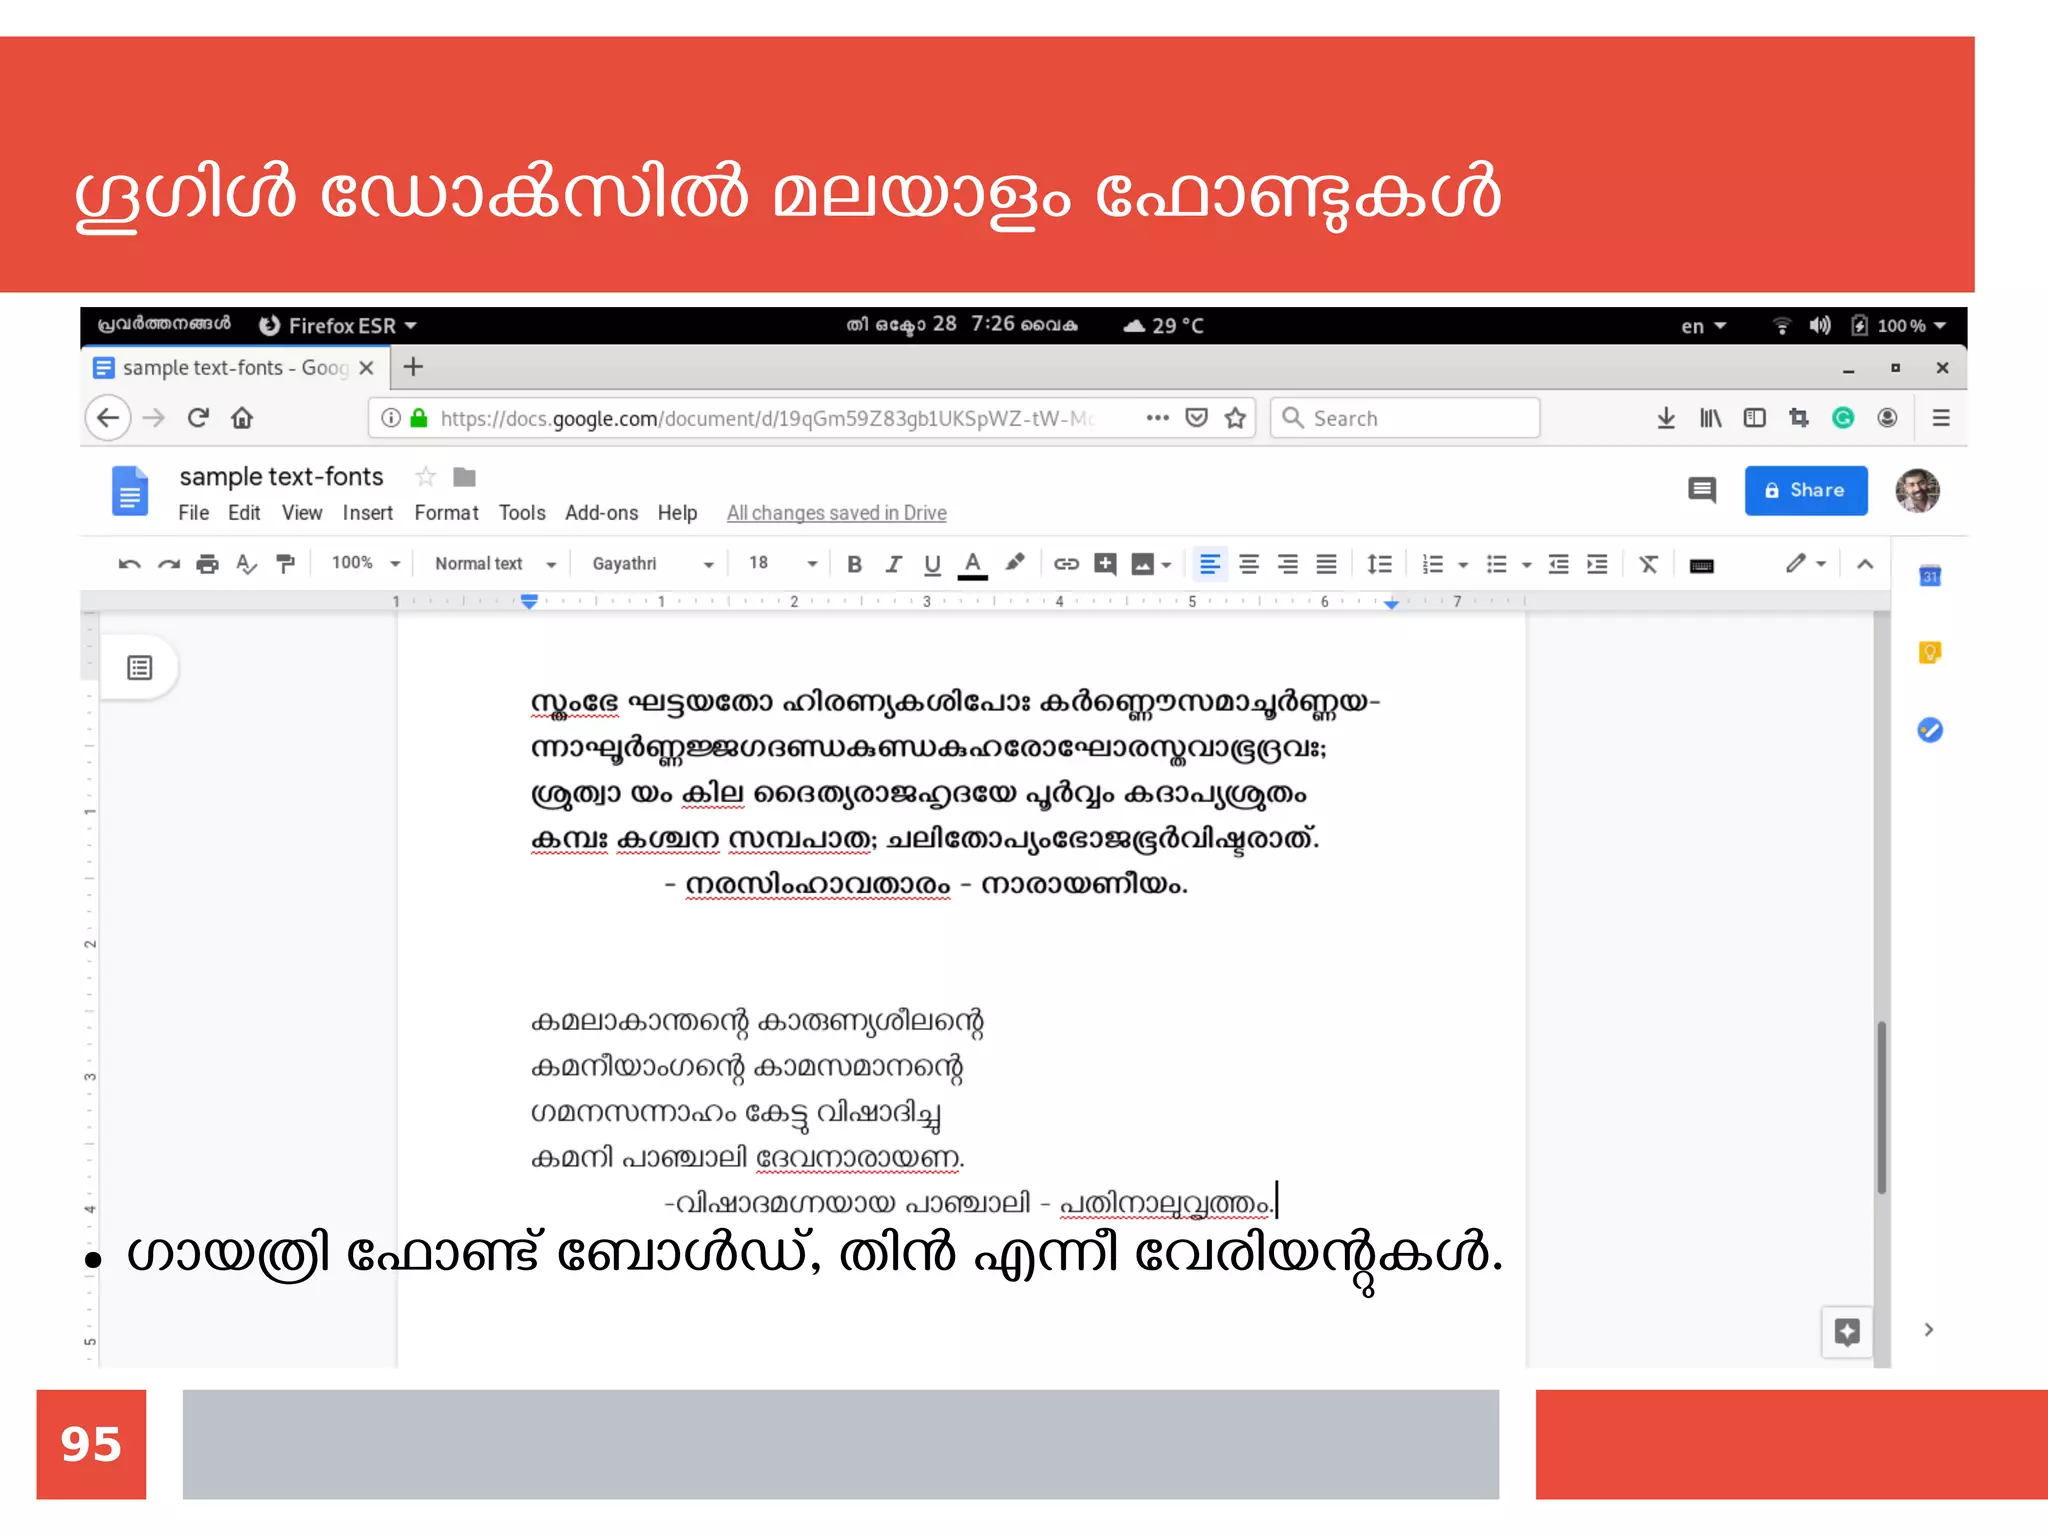Click the Redo icon in Docs toolbar

tap(168, 564)
